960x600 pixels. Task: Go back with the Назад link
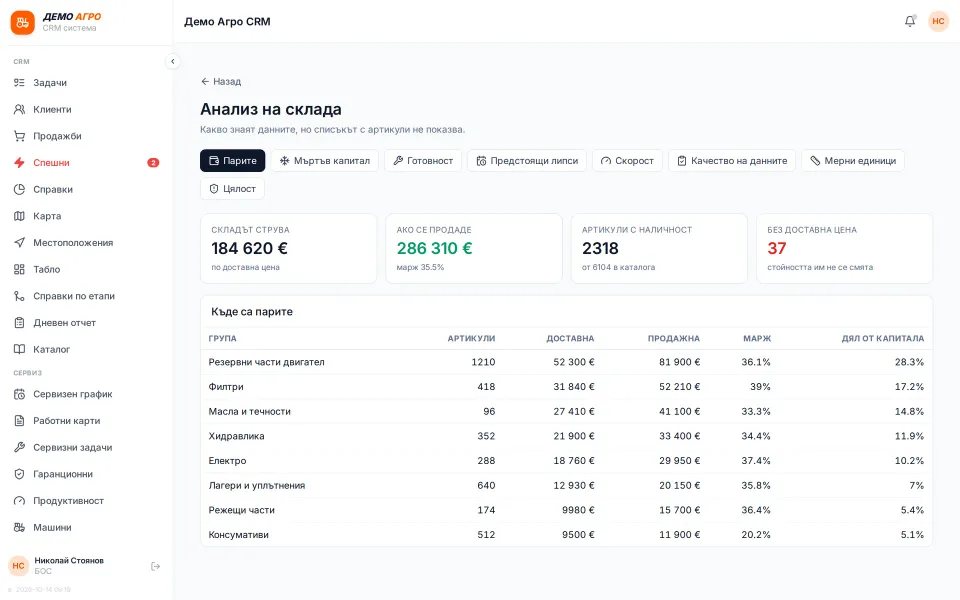tap(221, 81)
